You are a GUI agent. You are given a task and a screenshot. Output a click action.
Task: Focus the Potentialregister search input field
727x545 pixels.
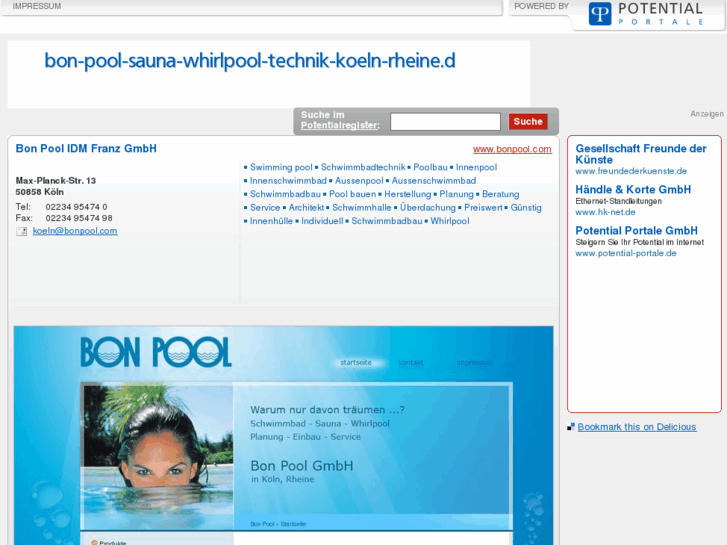(445, 122)
